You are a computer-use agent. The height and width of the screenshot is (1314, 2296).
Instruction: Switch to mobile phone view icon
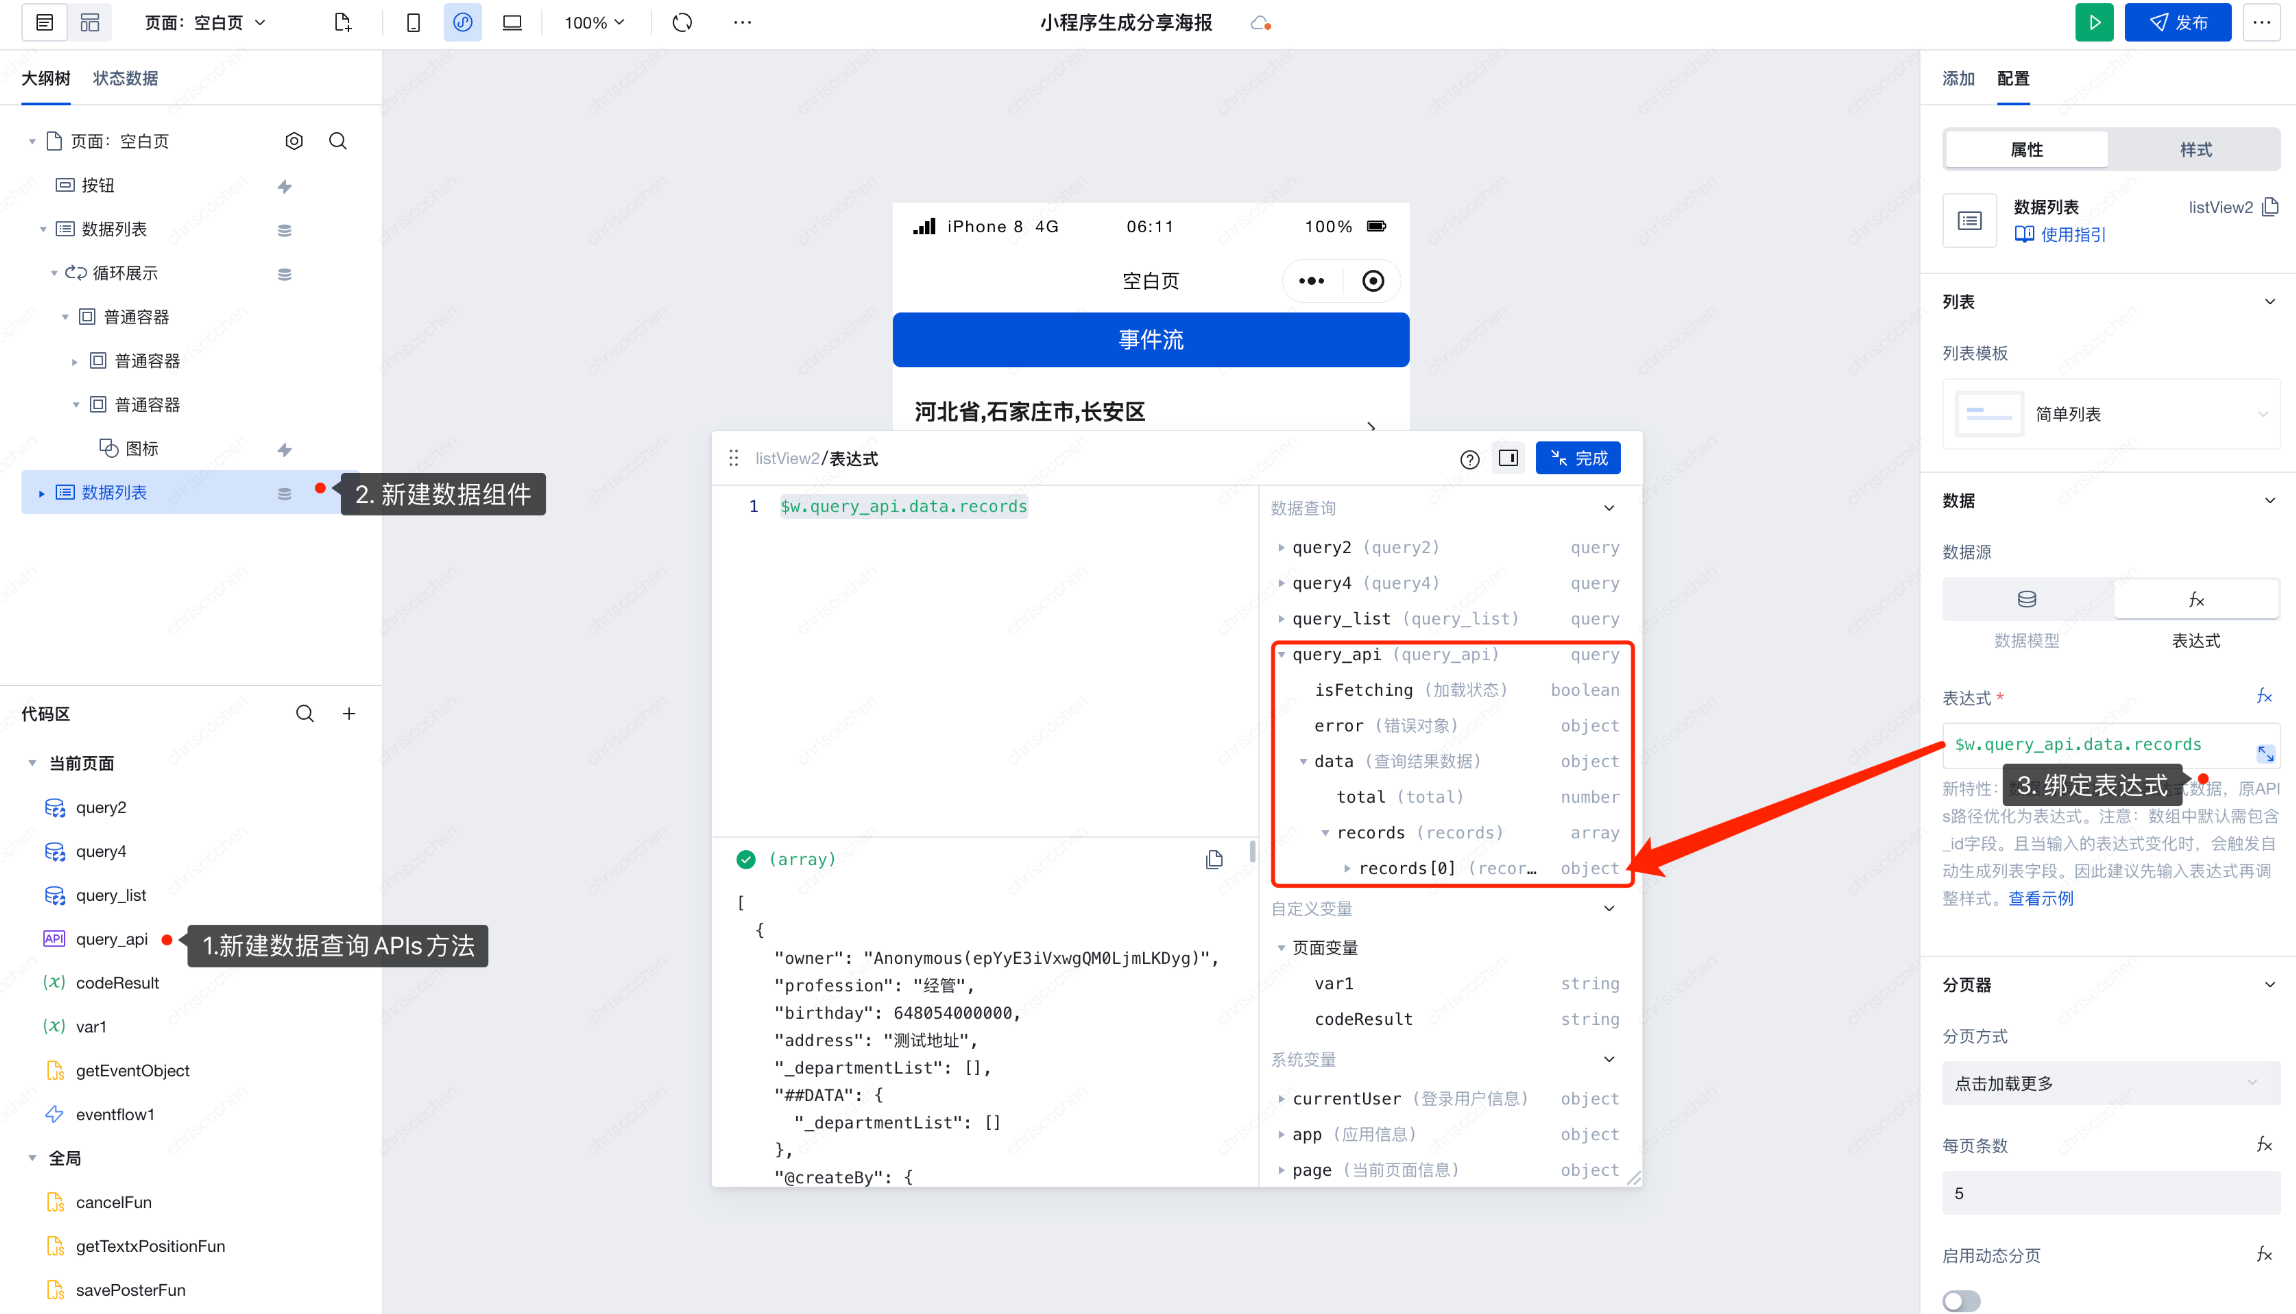[x=413, y=22]
